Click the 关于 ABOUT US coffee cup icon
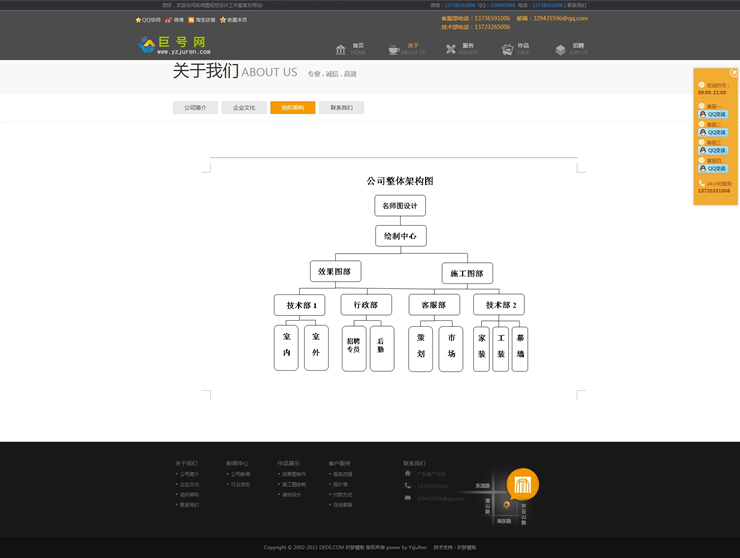 394,49
